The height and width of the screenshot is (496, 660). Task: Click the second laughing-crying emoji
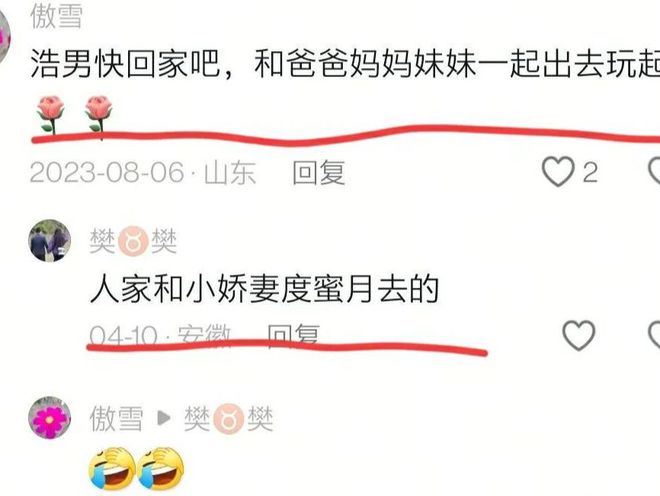pos(161,469)
